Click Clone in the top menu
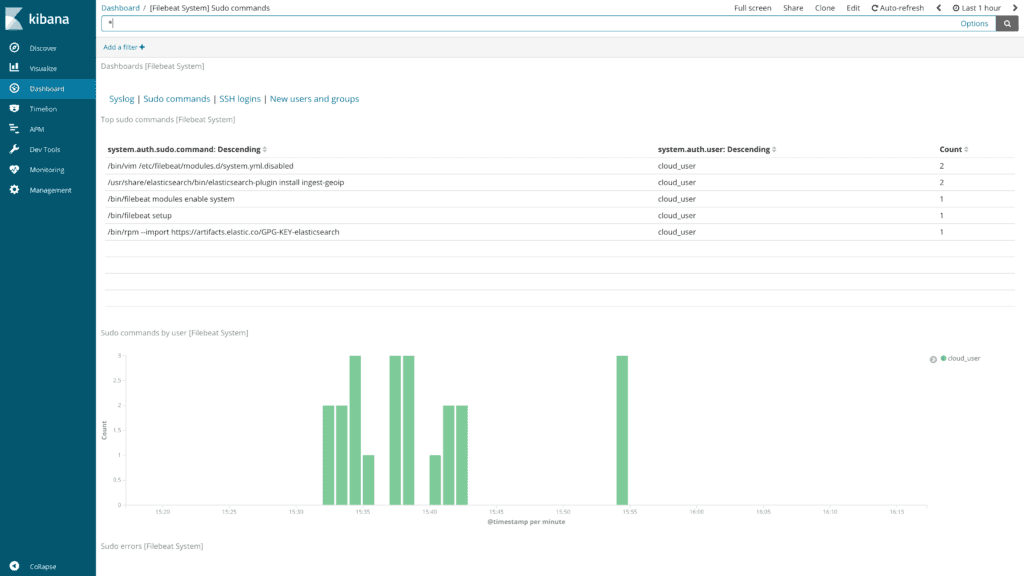 pos(825,8)
